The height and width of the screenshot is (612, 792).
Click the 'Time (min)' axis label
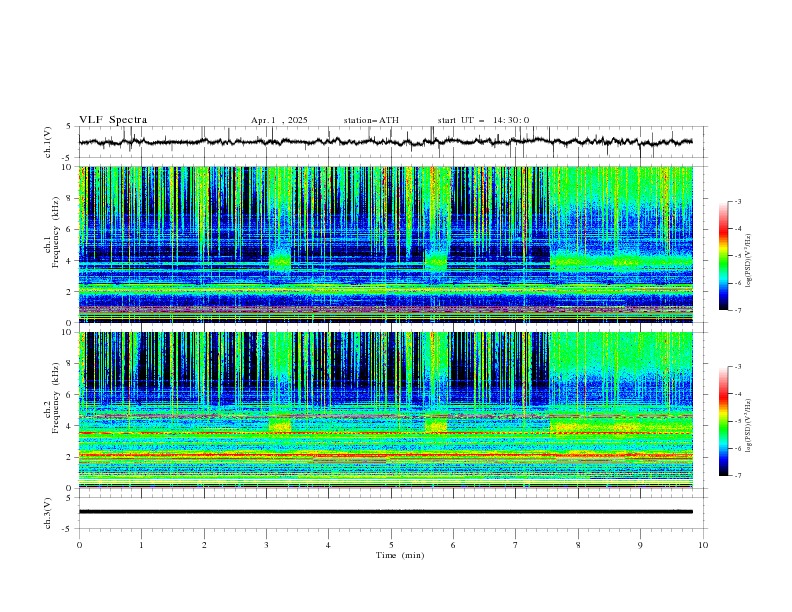click(400, 555)
